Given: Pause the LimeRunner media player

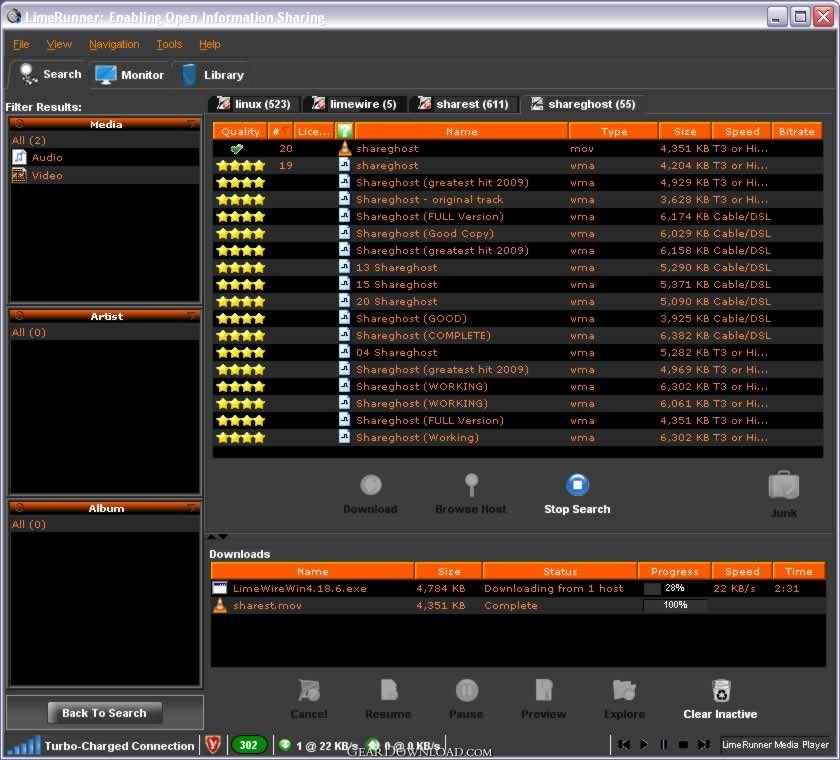Looking at the screenshot, I should point(663,744).
